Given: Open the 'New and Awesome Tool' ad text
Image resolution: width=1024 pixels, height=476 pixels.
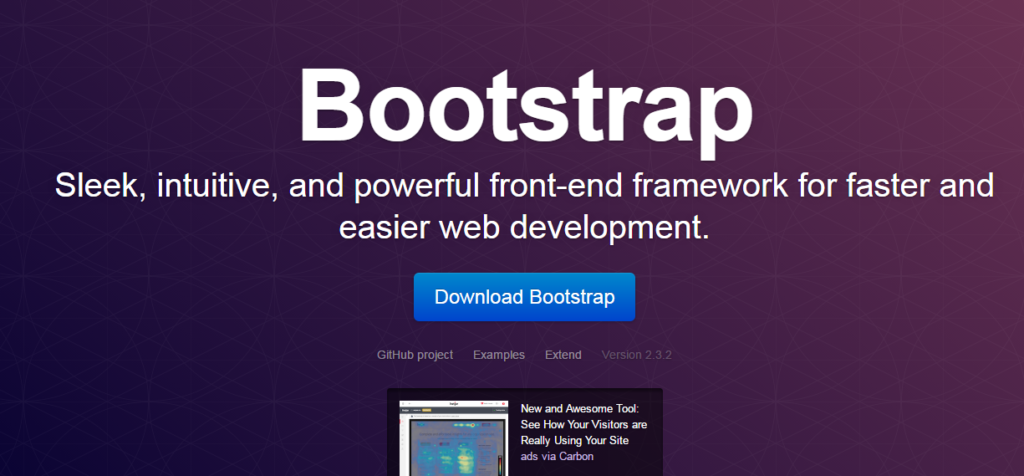Looking at the screenshot, I should click(584, 424).
